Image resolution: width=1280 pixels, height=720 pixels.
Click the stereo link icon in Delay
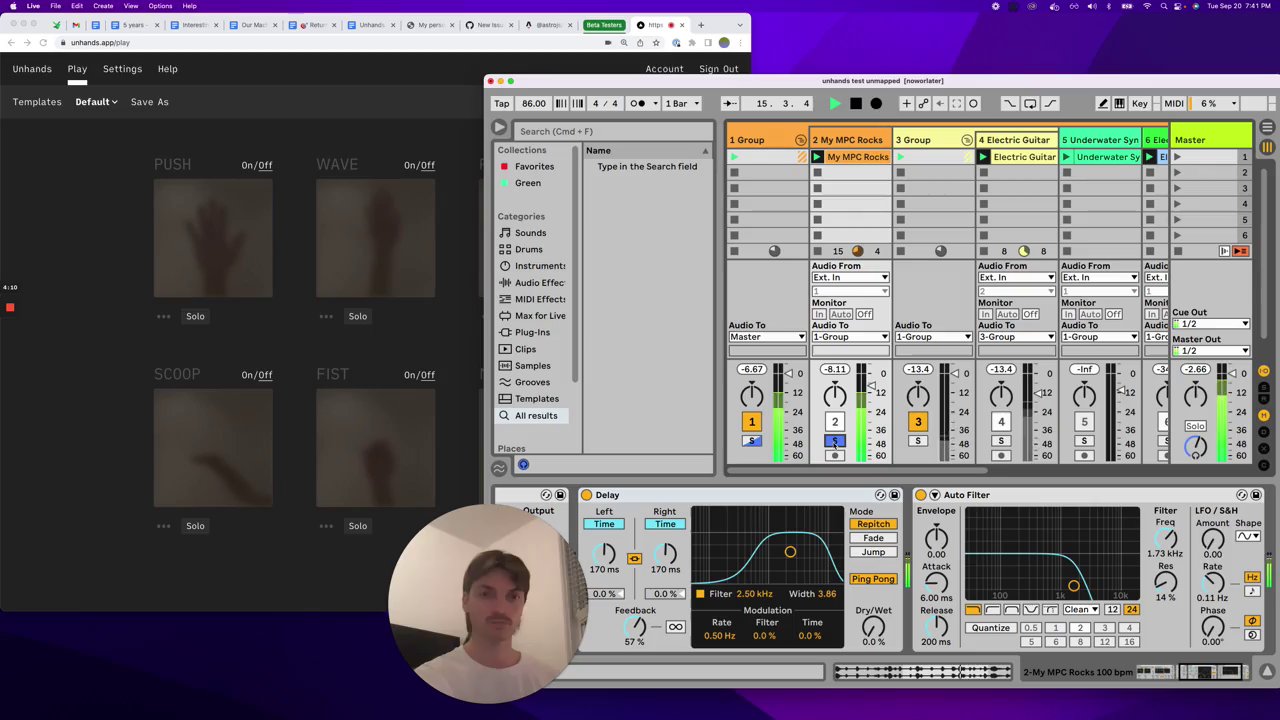point(634,559)
